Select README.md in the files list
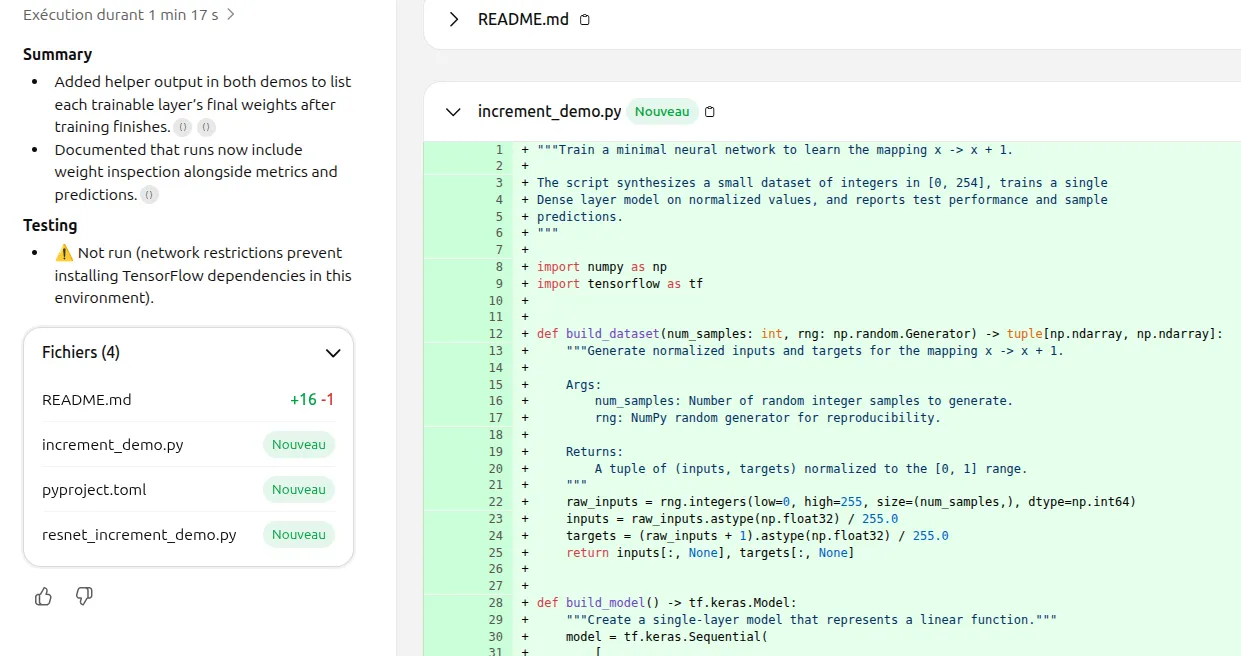Viewport: 1241px width, 656px height. point(87,400)
